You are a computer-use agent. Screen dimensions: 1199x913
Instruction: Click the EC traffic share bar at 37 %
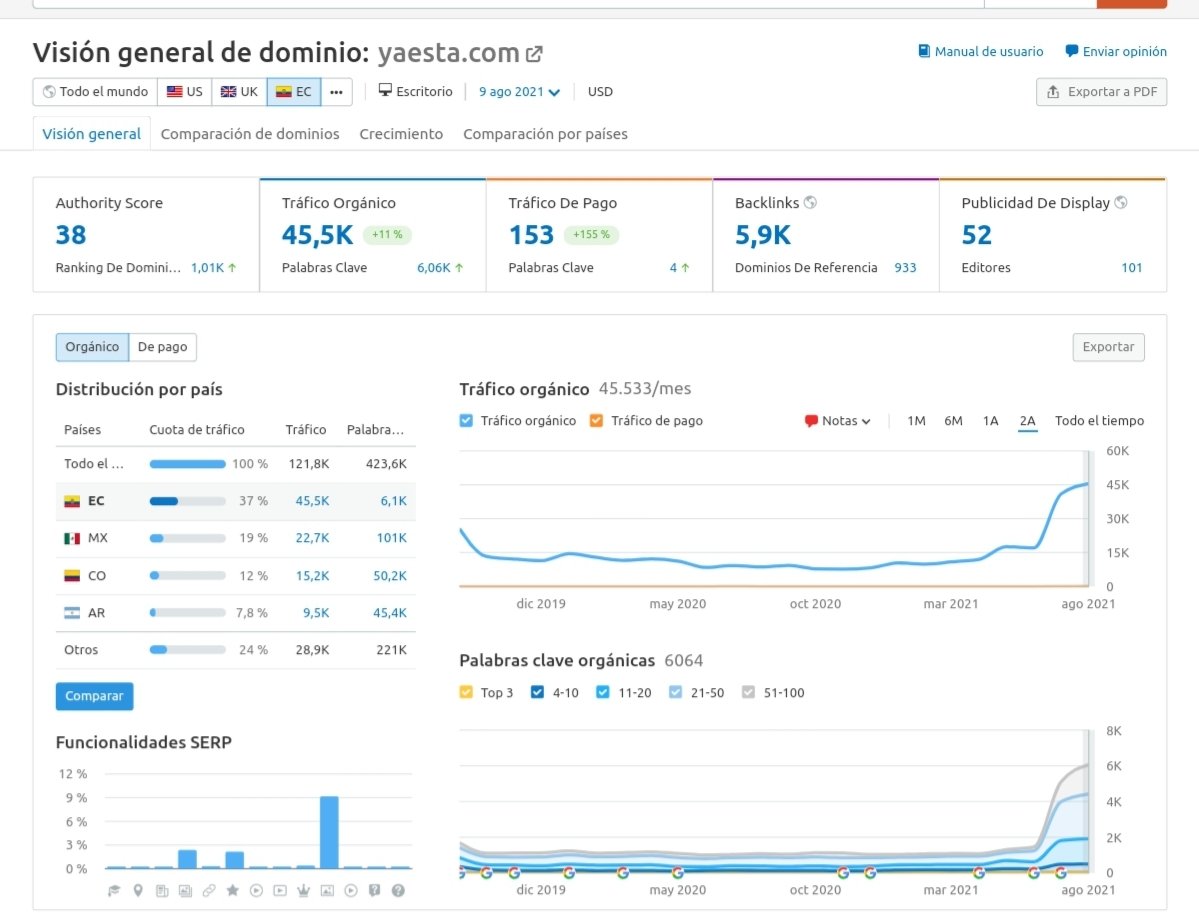tap(187, 502)
